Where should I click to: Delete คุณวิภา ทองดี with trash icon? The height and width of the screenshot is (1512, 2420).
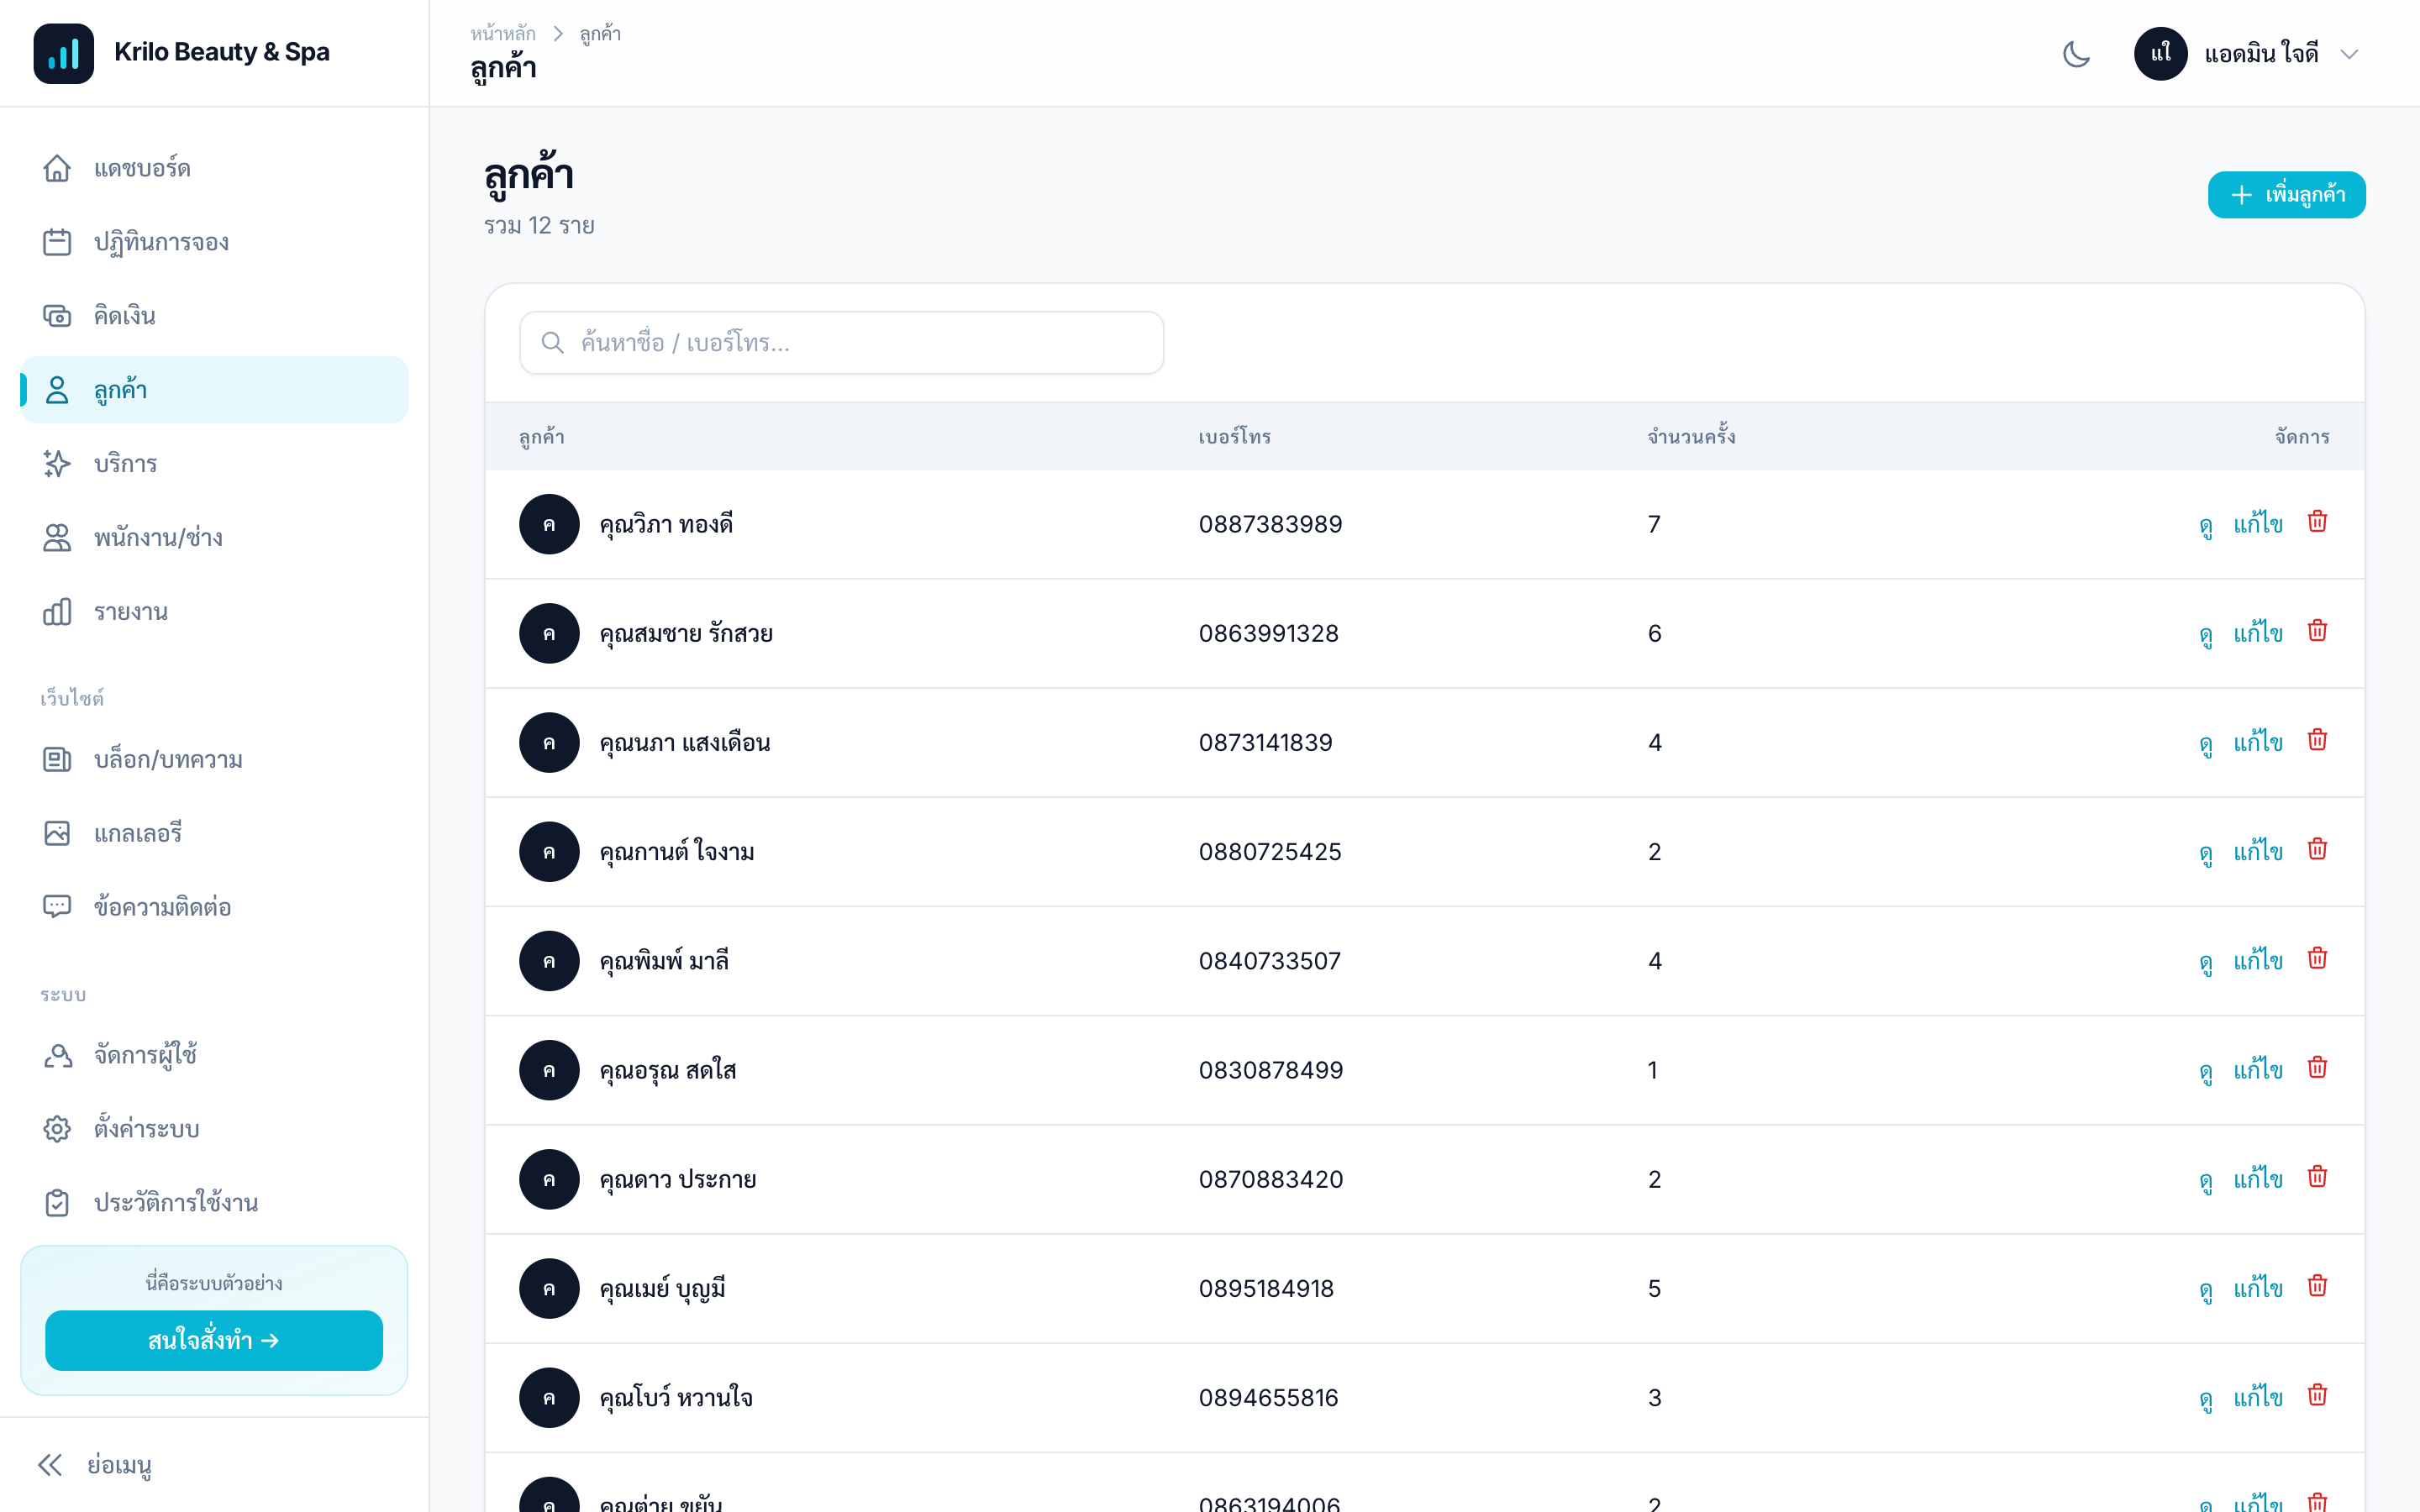coord(2317,522)
